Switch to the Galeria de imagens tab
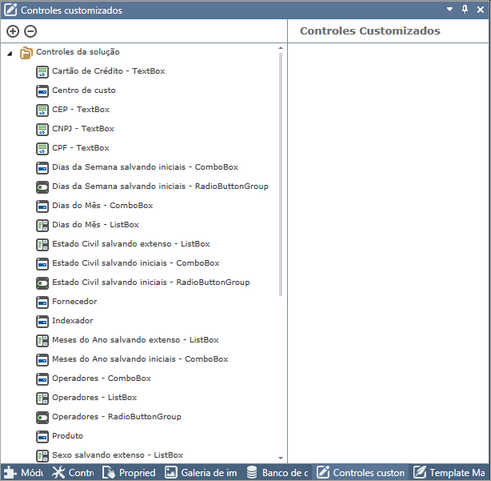 [202, 472]
